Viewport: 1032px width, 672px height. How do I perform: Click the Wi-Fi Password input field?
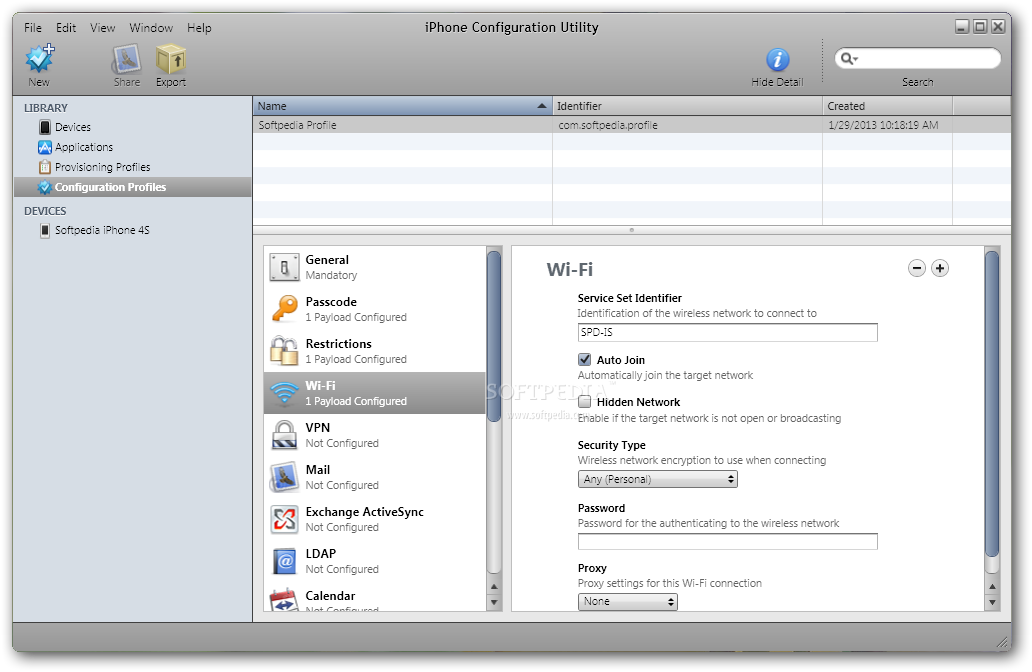coord(727,542)
